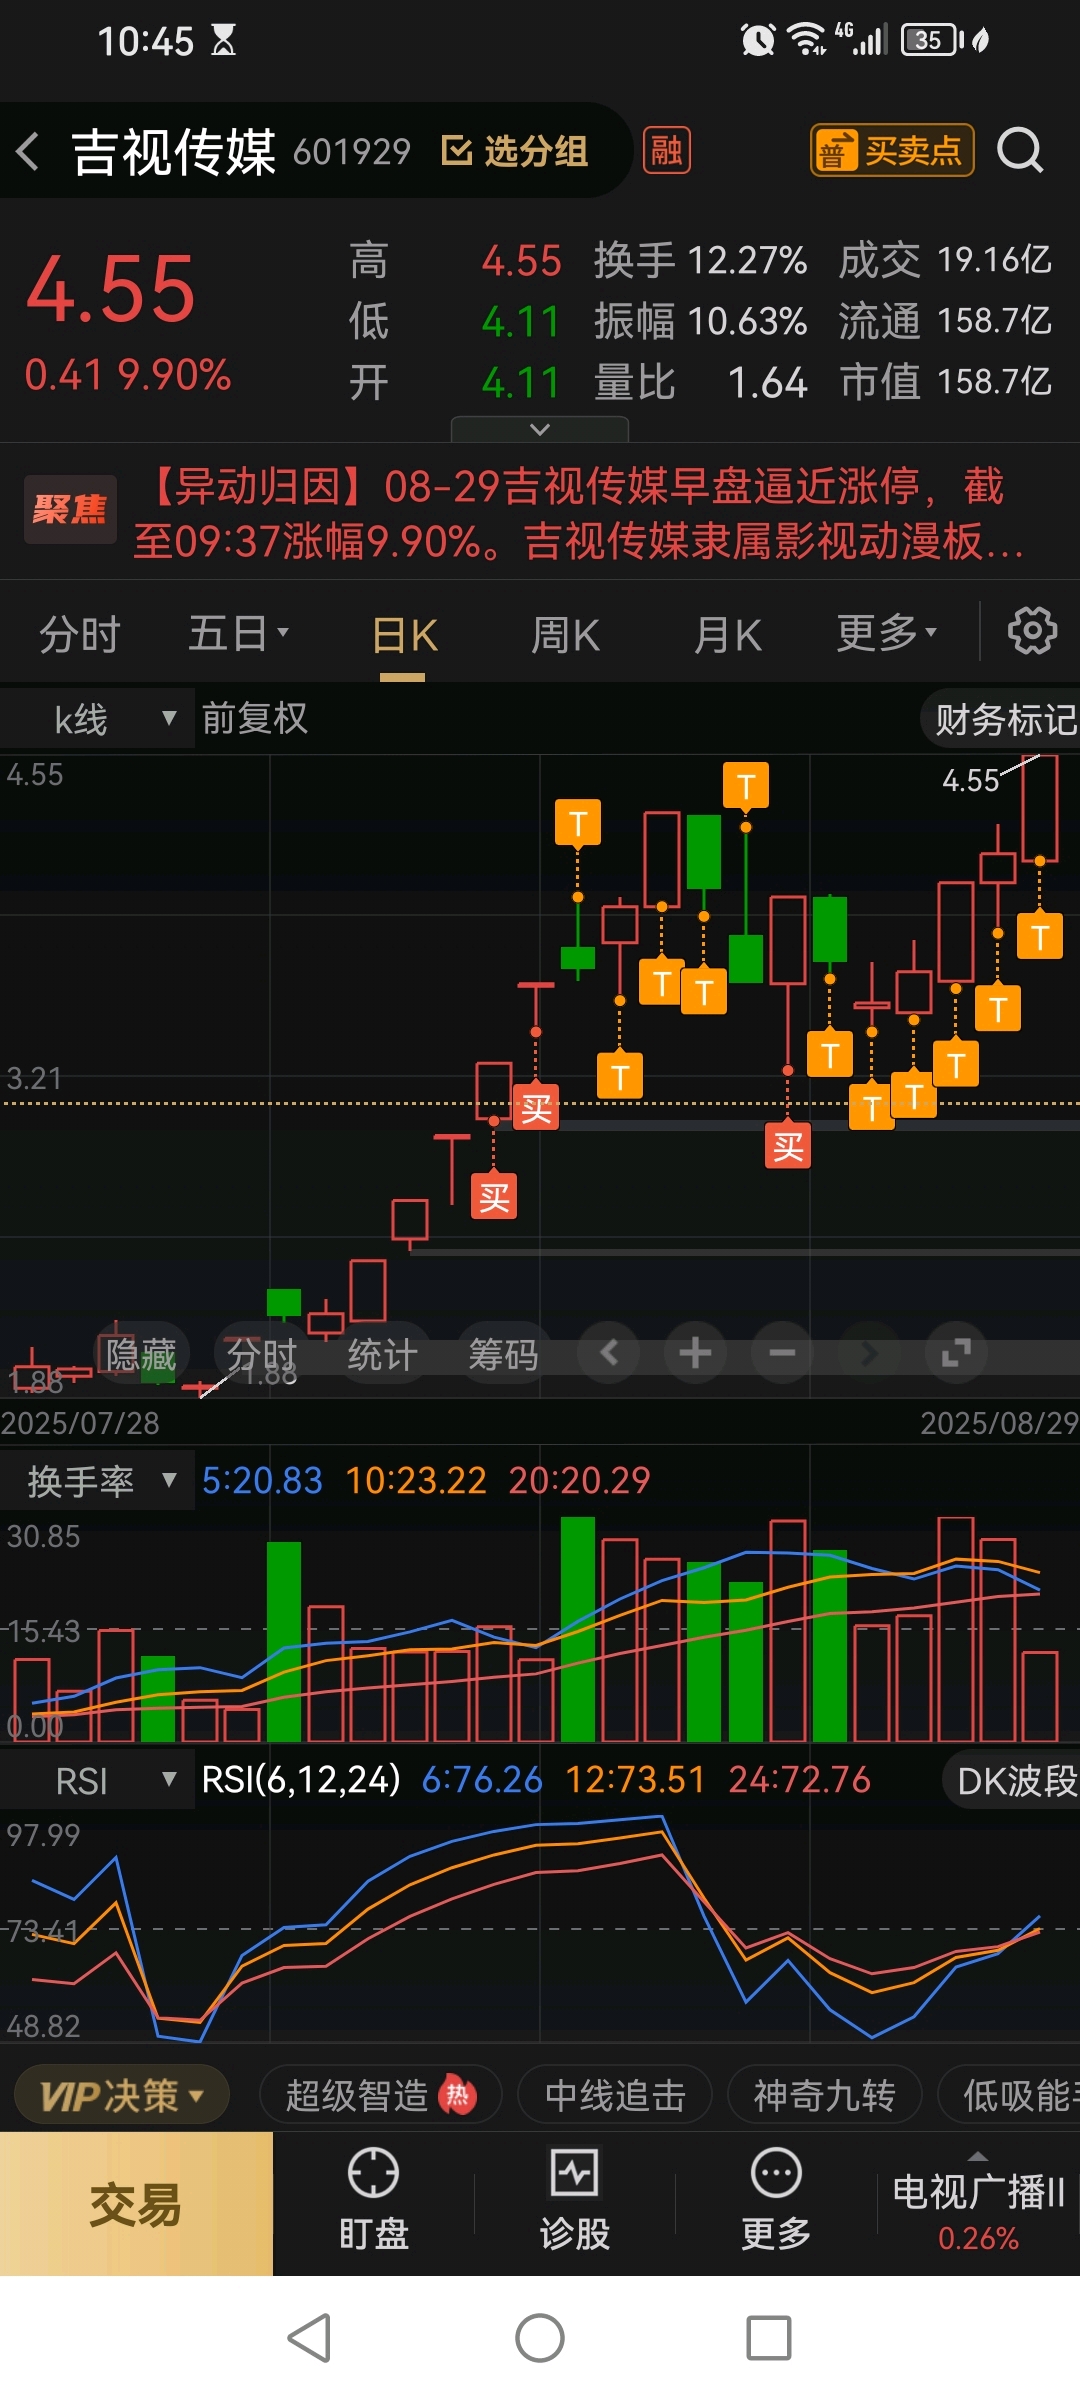Open the VIP决策 dropdown
Viewport: 1080px width, 2400px height.
point(122,2095)
